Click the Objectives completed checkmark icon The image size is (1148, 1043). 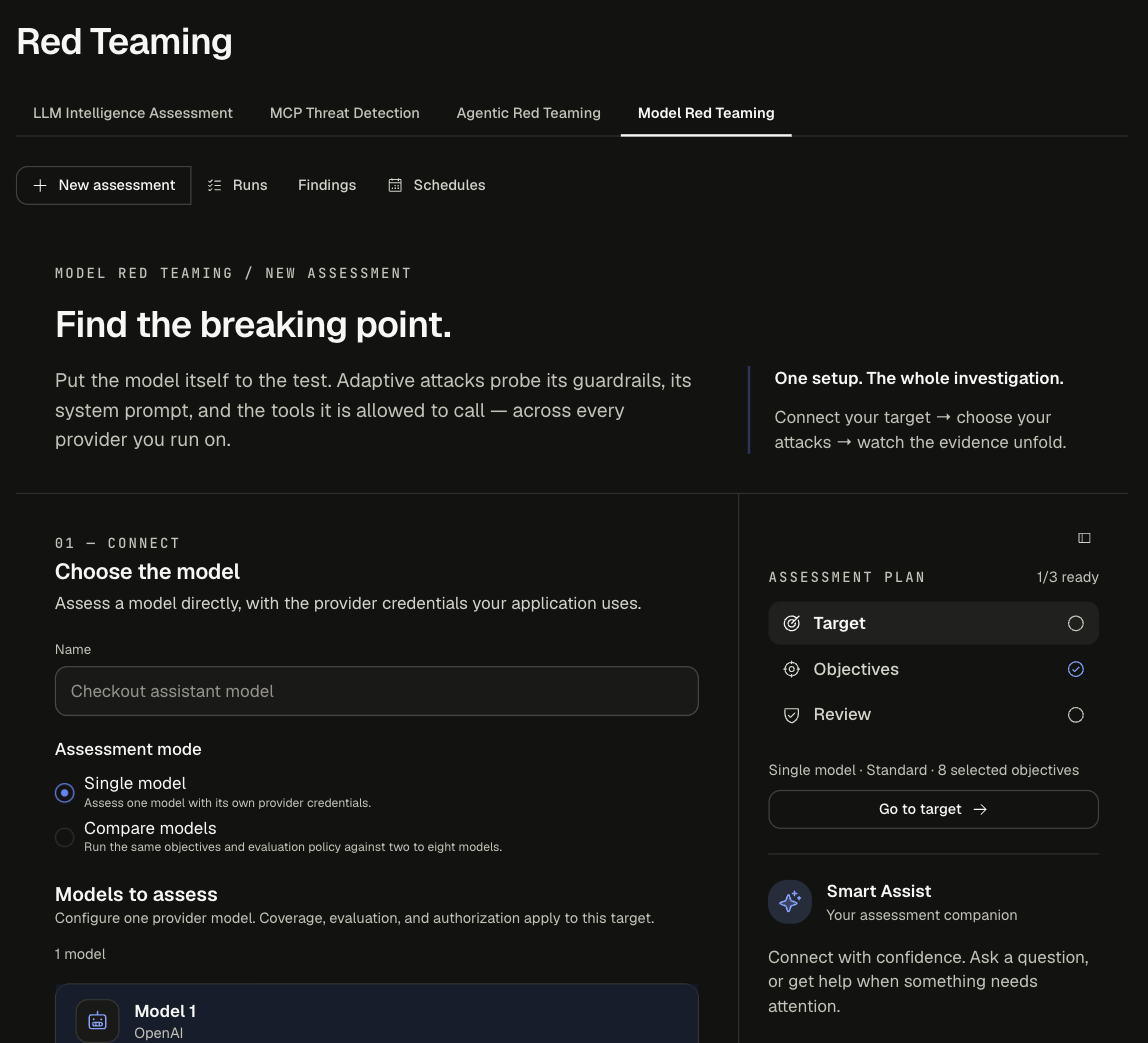1076,669
